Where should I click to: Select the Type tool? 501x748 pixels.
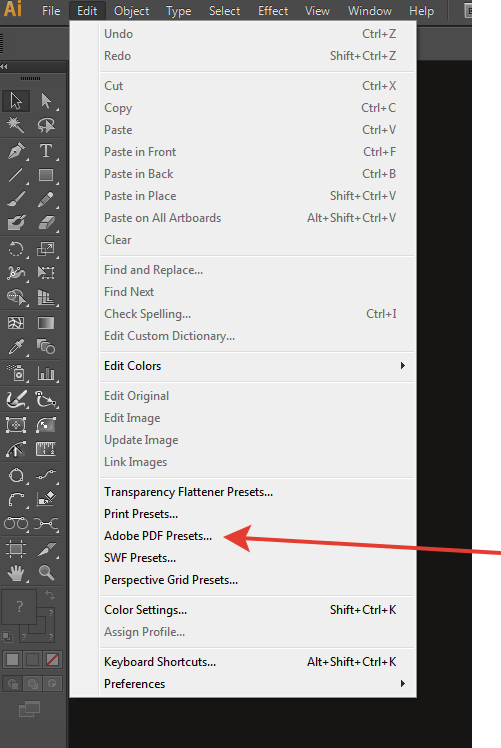click(x=46, y=151)
